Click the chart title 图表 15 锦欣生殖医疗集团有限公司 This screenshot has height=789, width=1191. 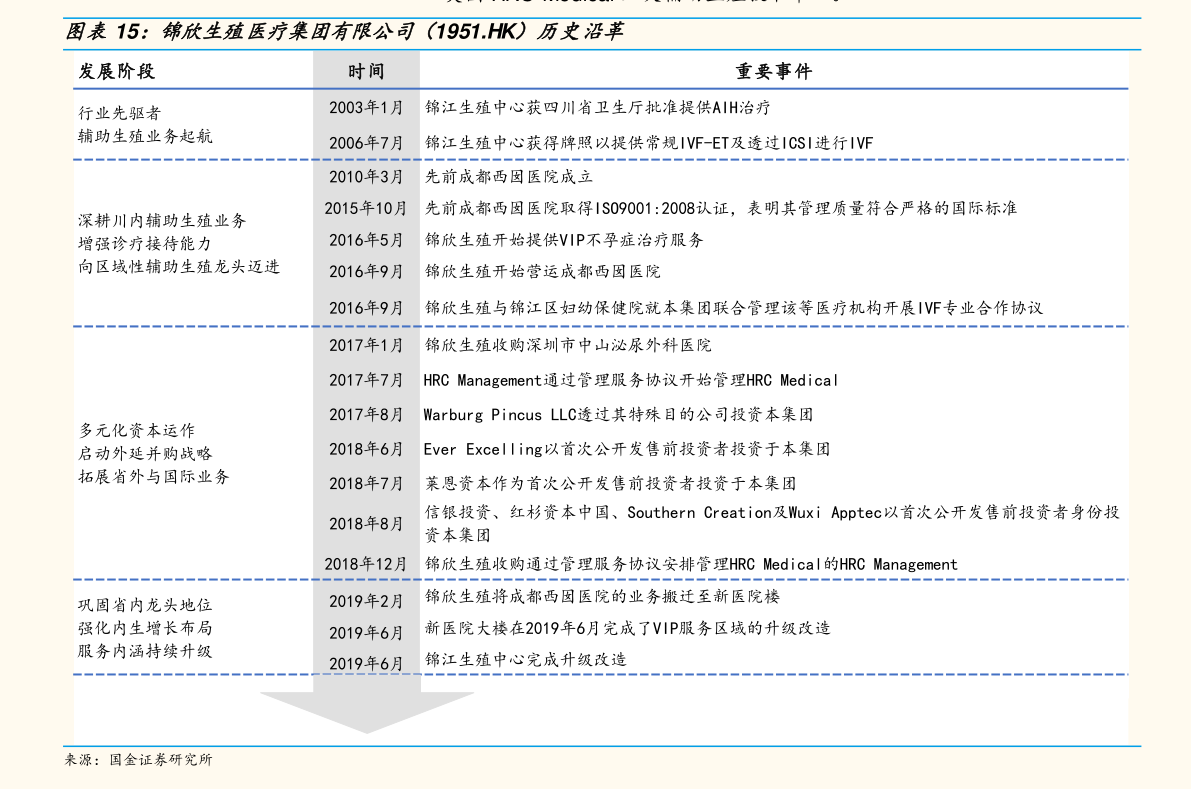[x=344, y=31]
